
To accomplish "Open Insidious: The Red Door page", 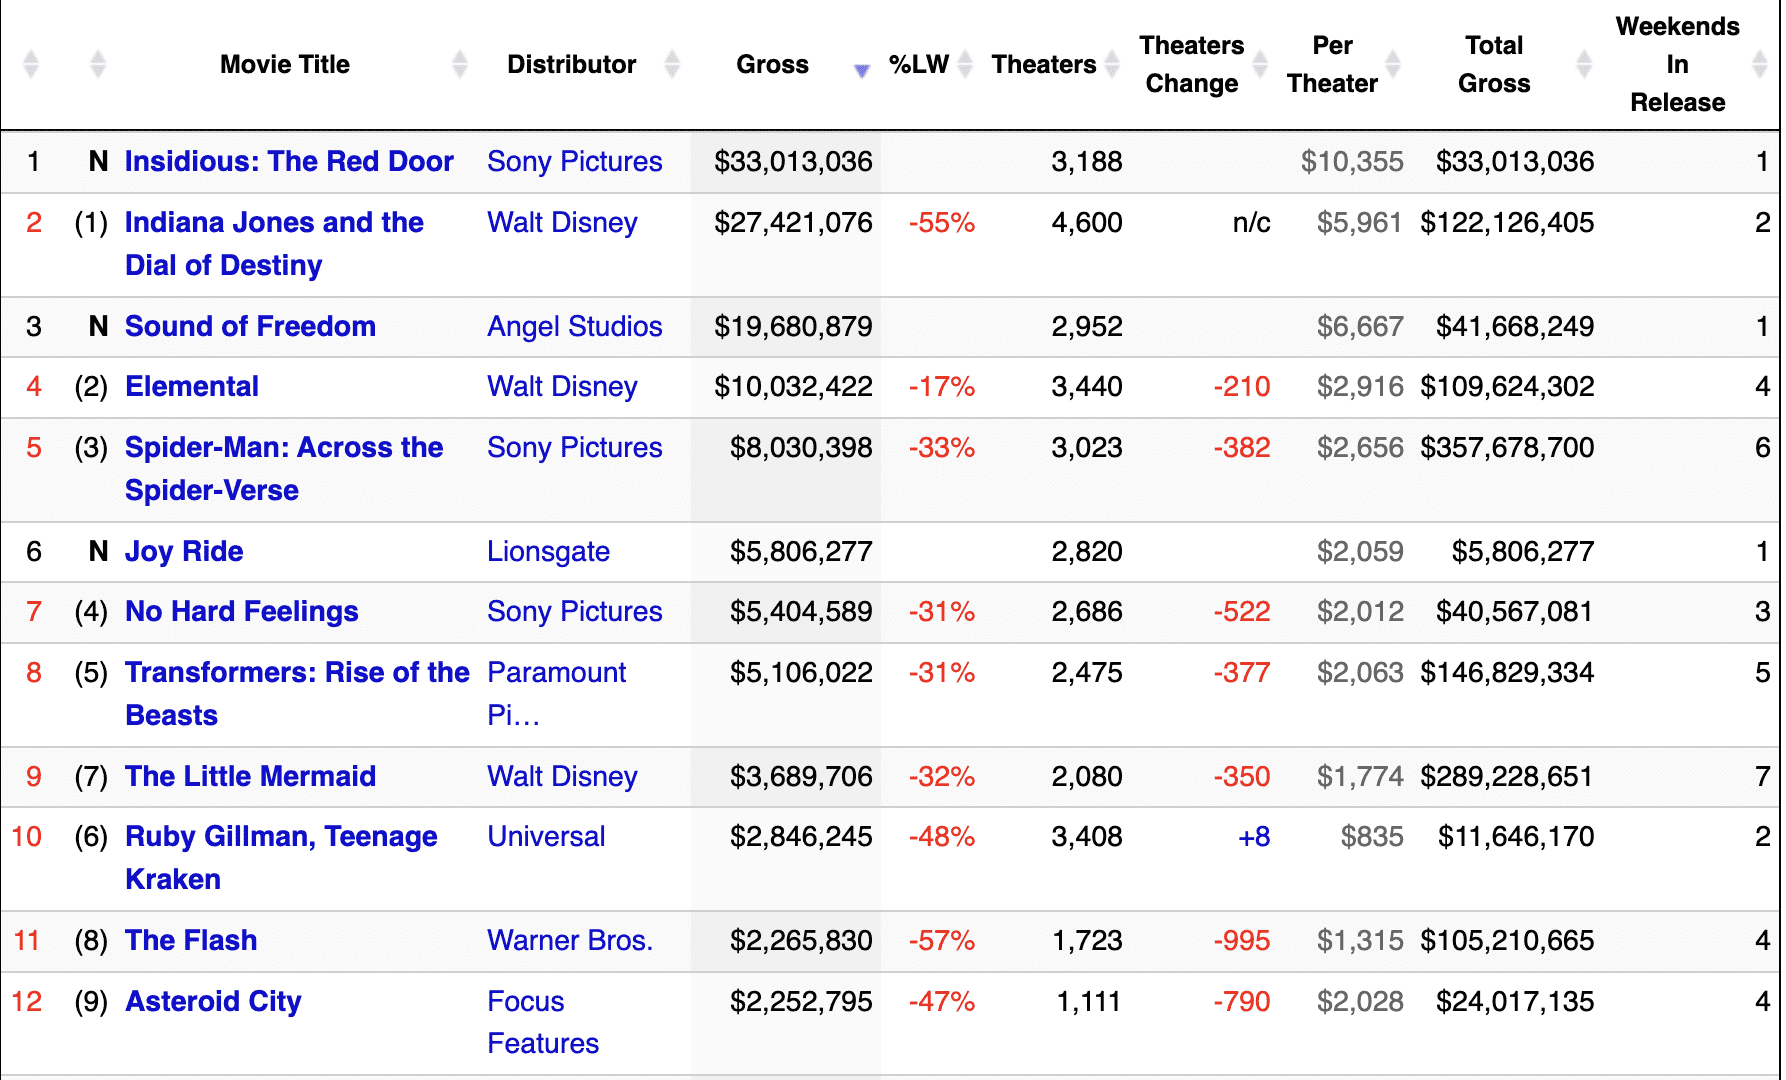I will tap(289, 162).
